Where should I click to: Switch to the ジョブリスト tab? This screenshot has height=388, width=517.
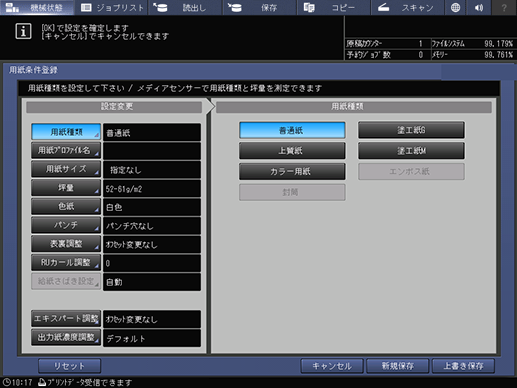[x=112, y=7]
